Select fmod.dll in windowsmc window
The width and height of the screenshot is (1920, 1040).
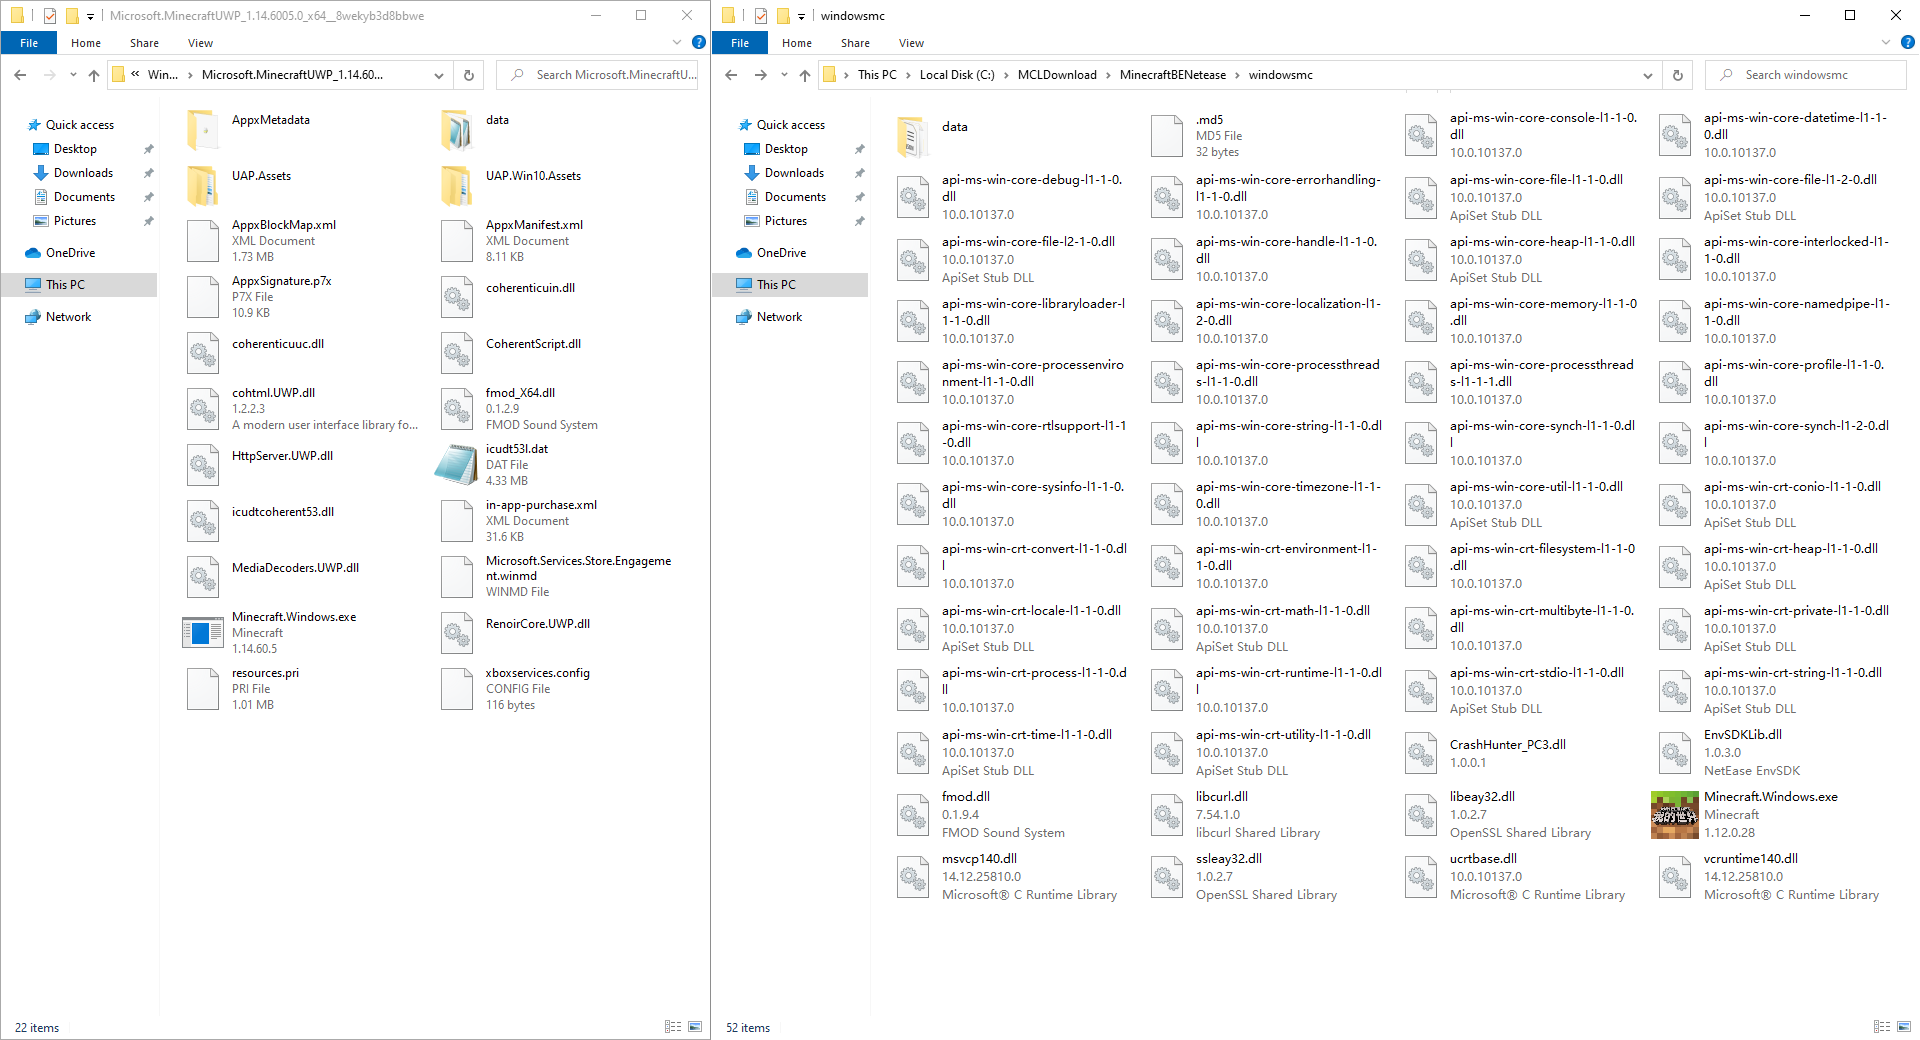pos(1010,815)
